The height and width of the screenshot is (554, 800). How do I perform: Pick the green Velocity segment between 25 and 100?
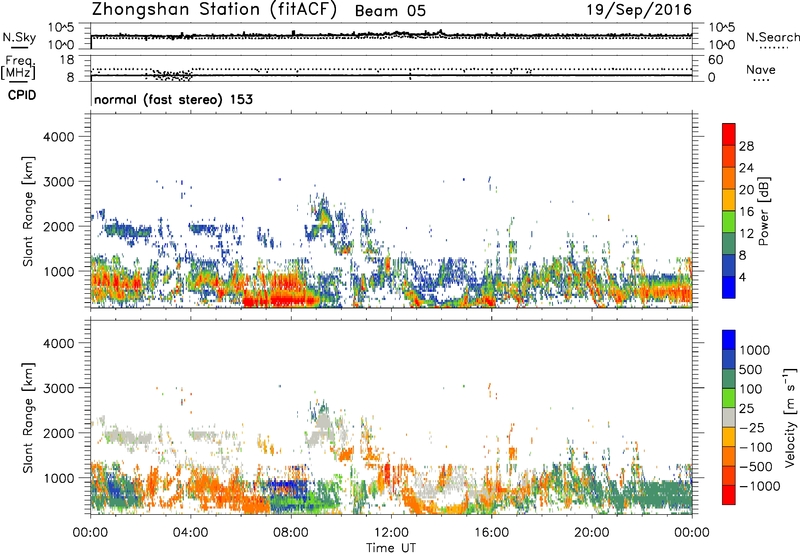coord(729,398)
